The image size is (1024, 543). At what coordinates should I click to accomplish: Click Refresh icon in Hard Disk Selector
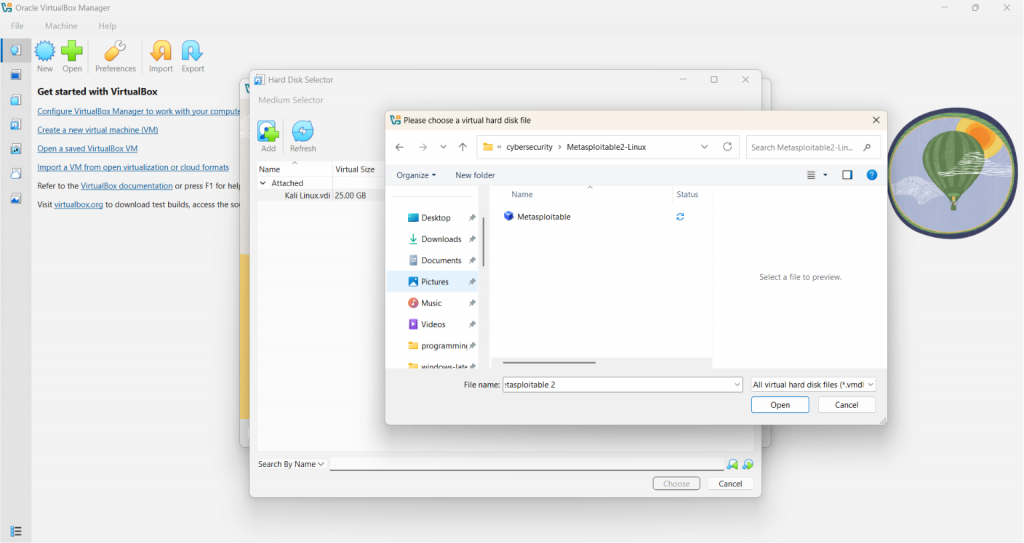tap(302, 131)
